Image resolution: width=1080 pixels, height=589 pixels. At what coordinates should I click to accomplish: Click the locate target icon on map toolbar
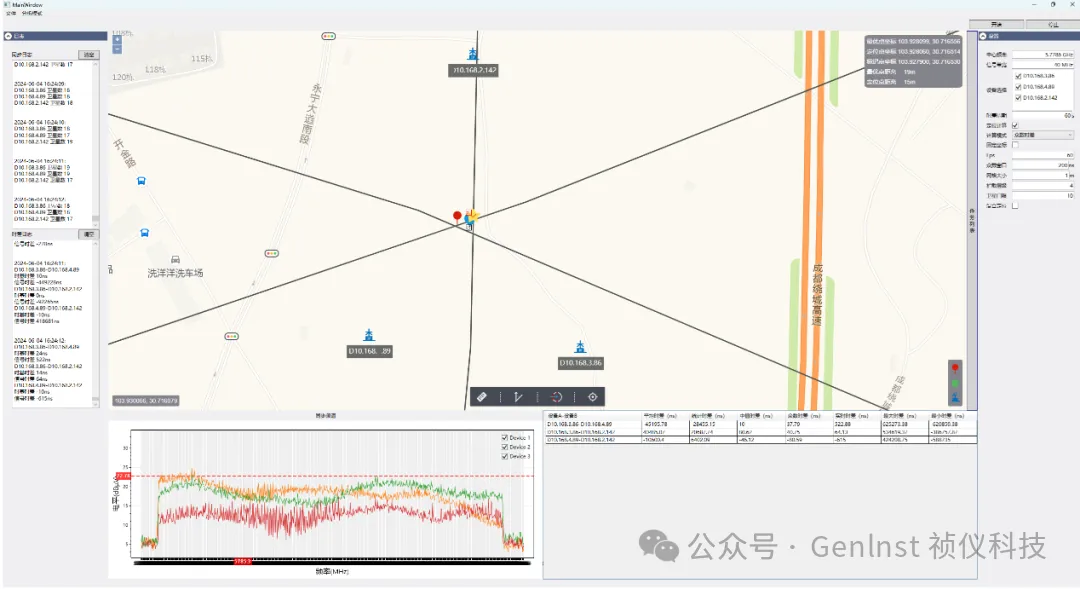pos(593,397)
